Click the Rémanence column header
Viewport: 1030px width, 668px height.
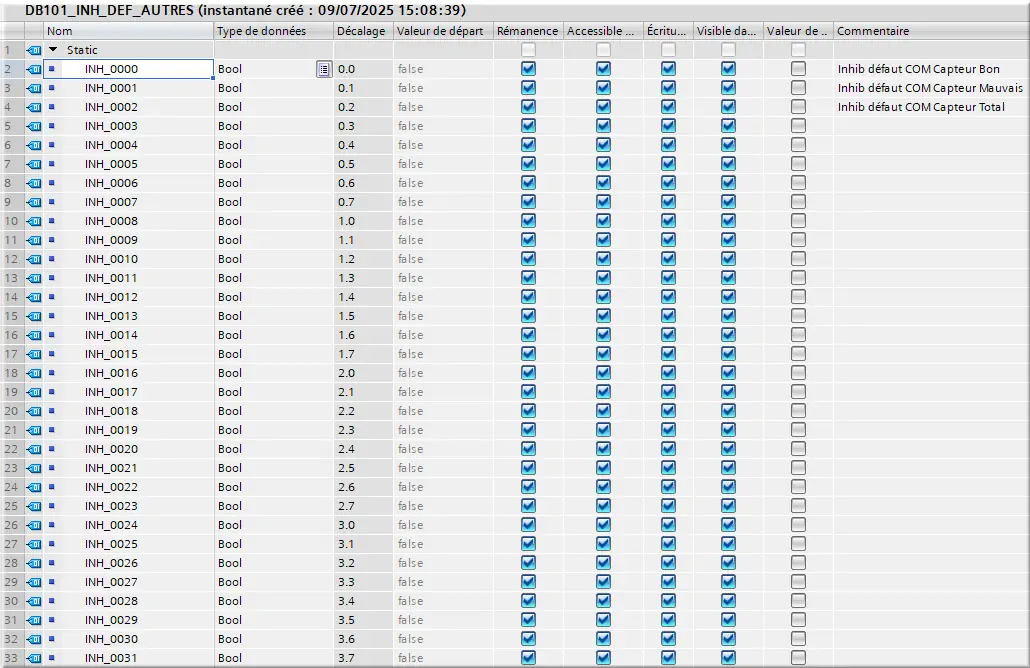coord(528,31)
